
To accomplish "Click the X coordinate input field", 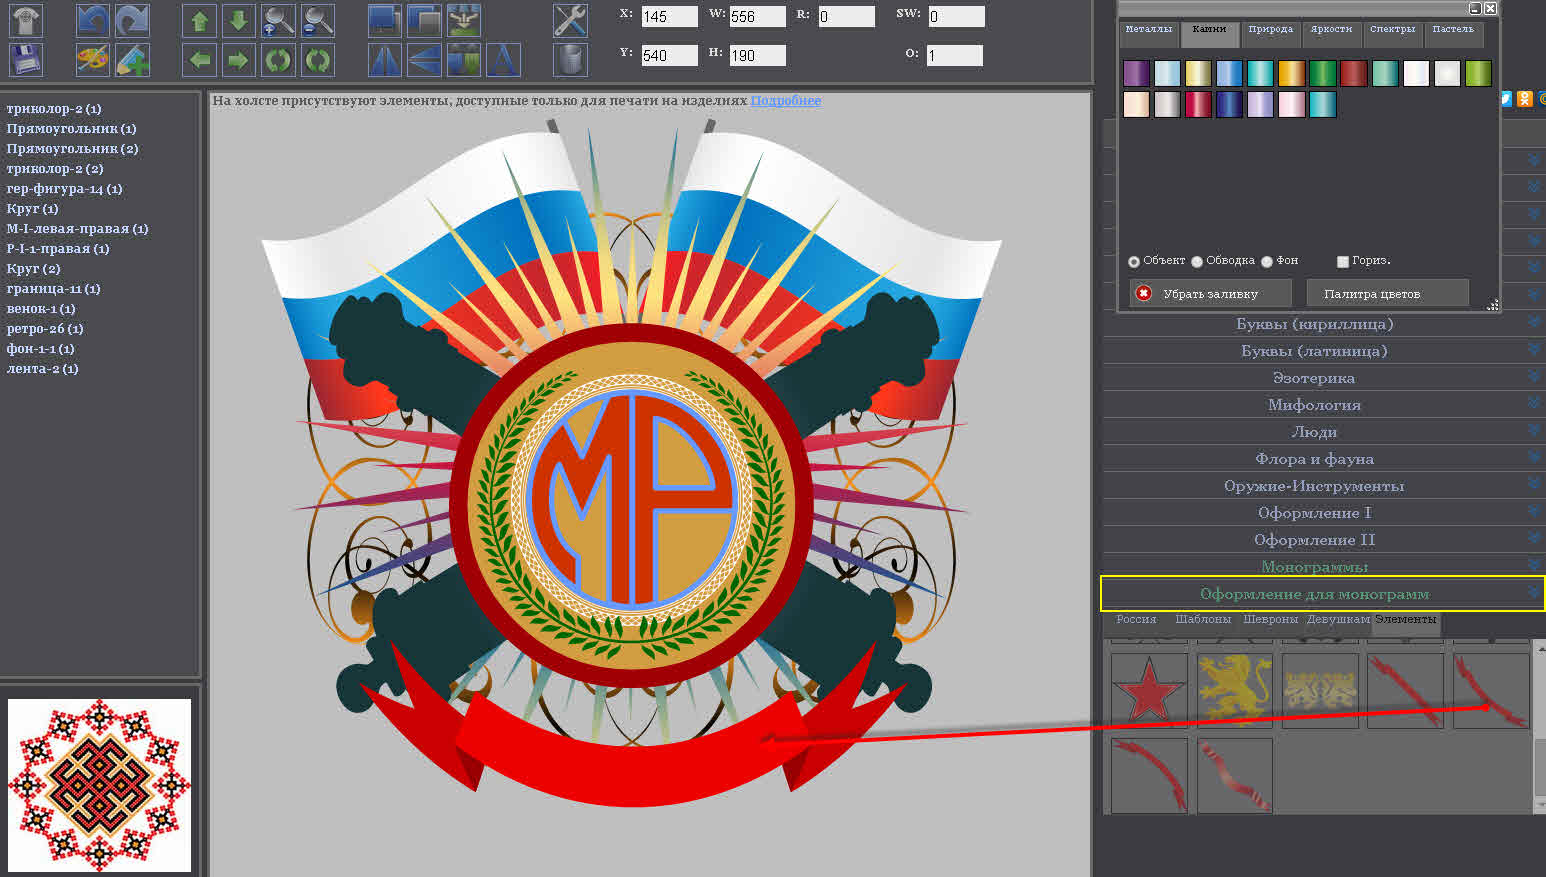I will point(669,17).
